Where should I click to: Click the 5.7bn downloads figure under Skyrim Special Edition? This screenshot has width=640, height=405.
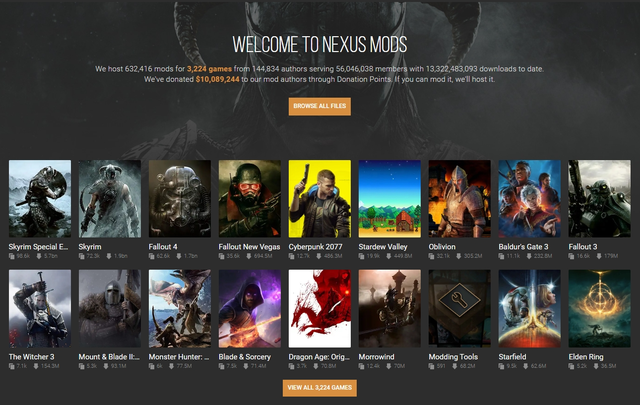coord(51,256)
